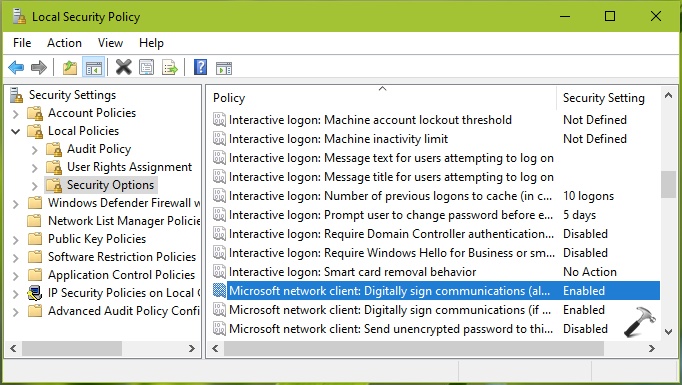Screen dimensions: 682x385
Task: Click the Audit Policy folder icon
Action: pyautogui.click(x=54, y=149)
